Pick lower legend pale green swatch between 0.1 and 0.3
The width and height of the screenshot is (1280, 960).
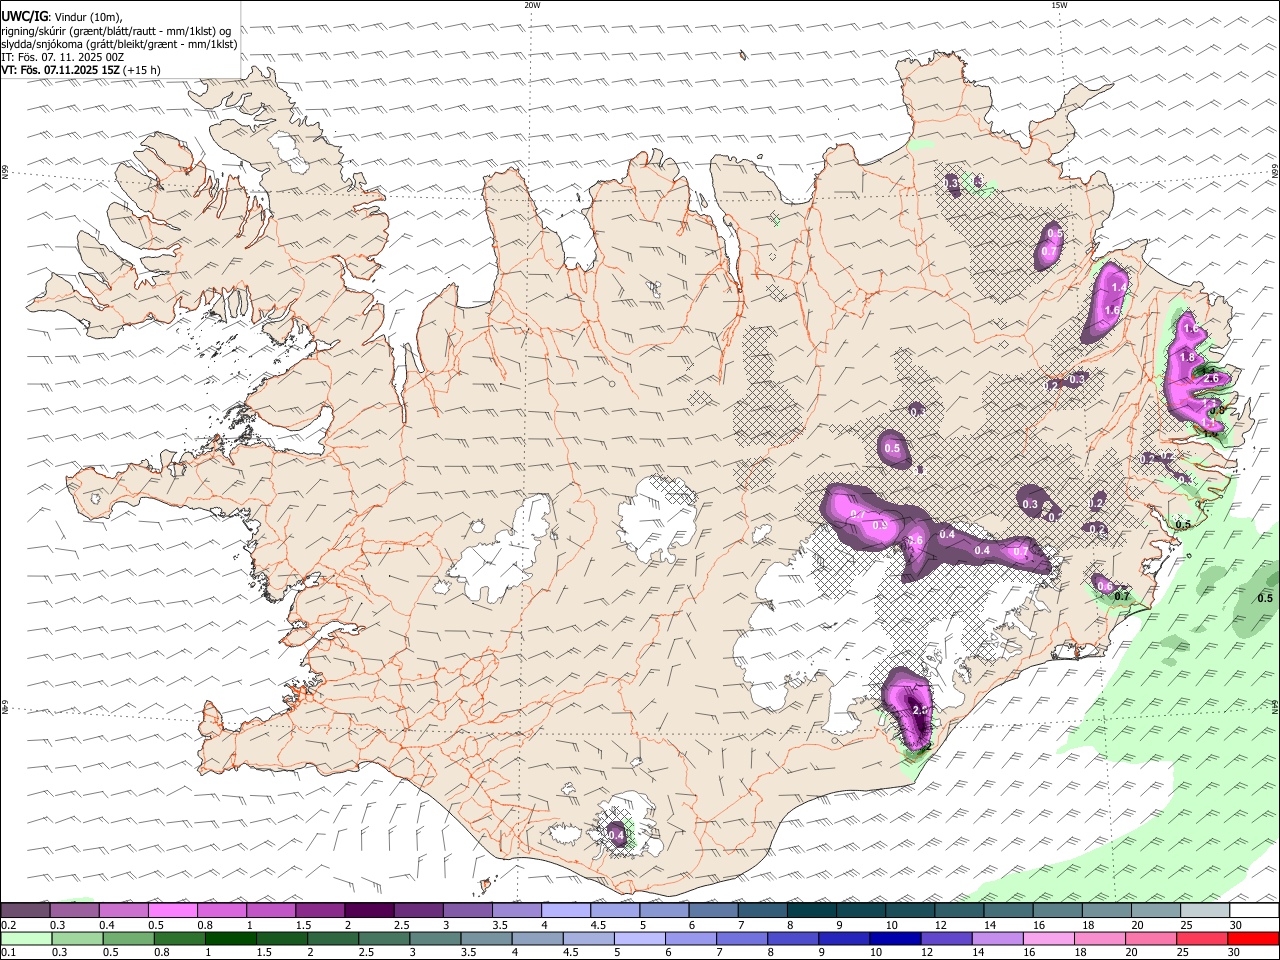pyautogui.click(x=25, y=938)
